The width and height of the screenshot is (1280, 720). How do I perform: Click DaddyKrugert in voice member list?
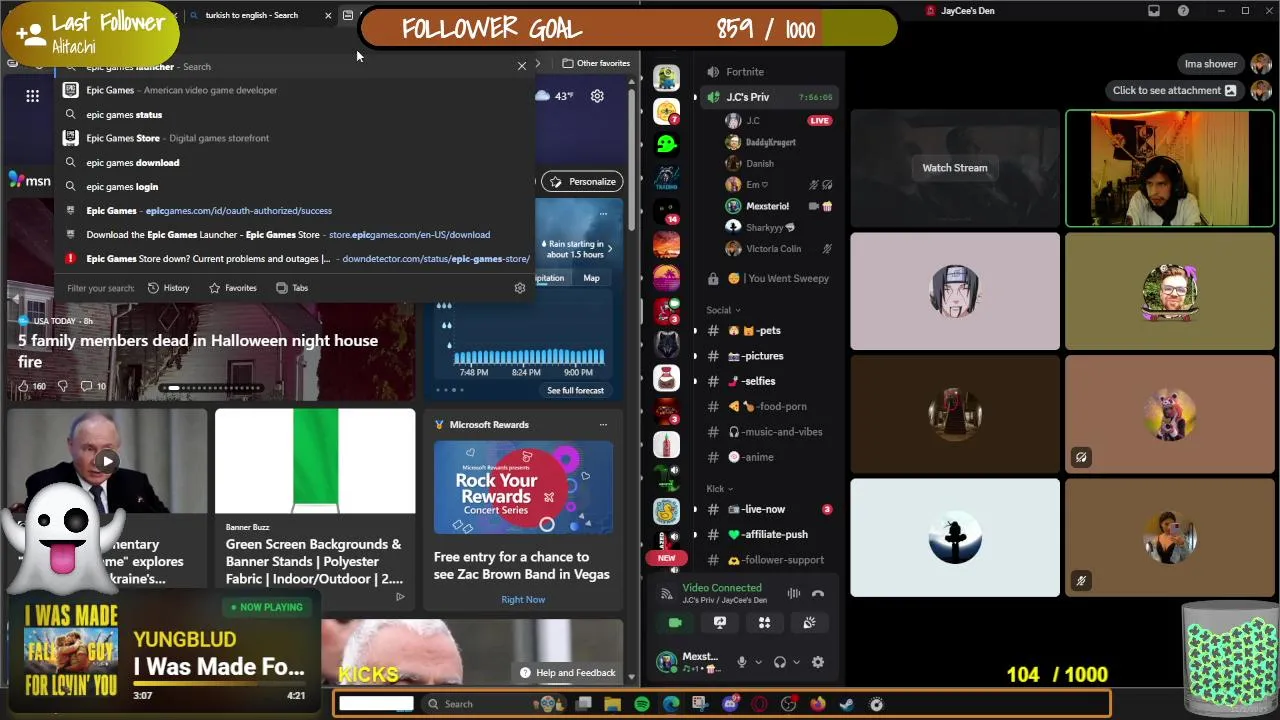[770, 142]
